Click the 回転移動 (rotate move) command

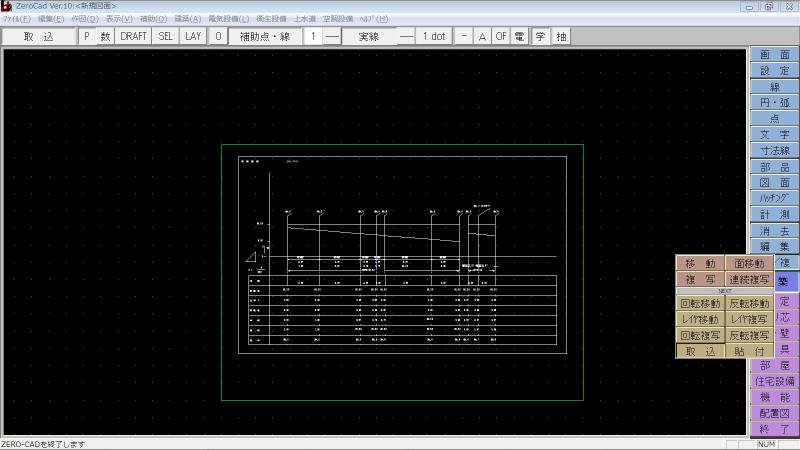point(700,303)
